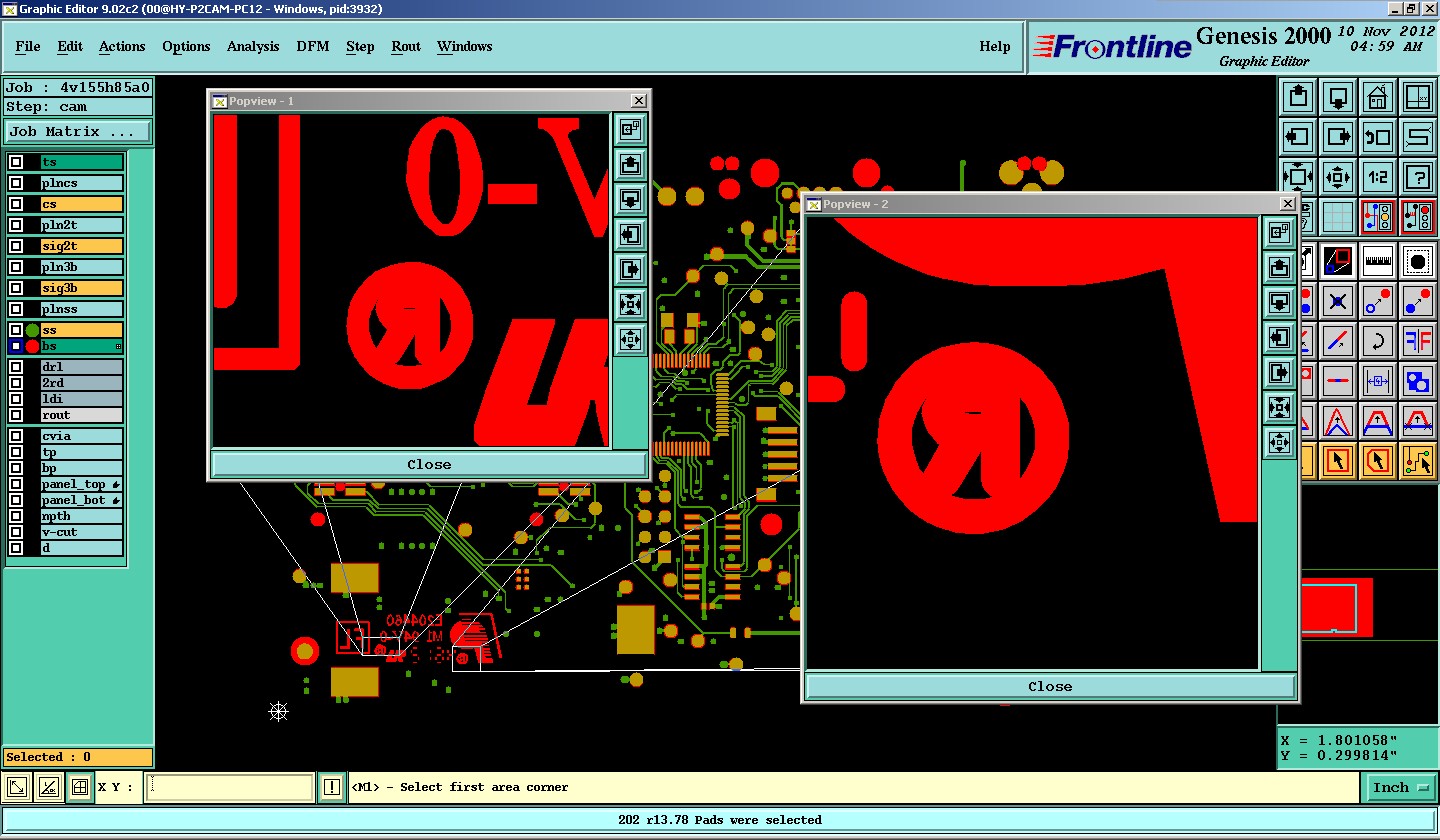Open the DFM menu
Image resolution: width=1440 pixels, height=840 pixels.
point(313,46)
